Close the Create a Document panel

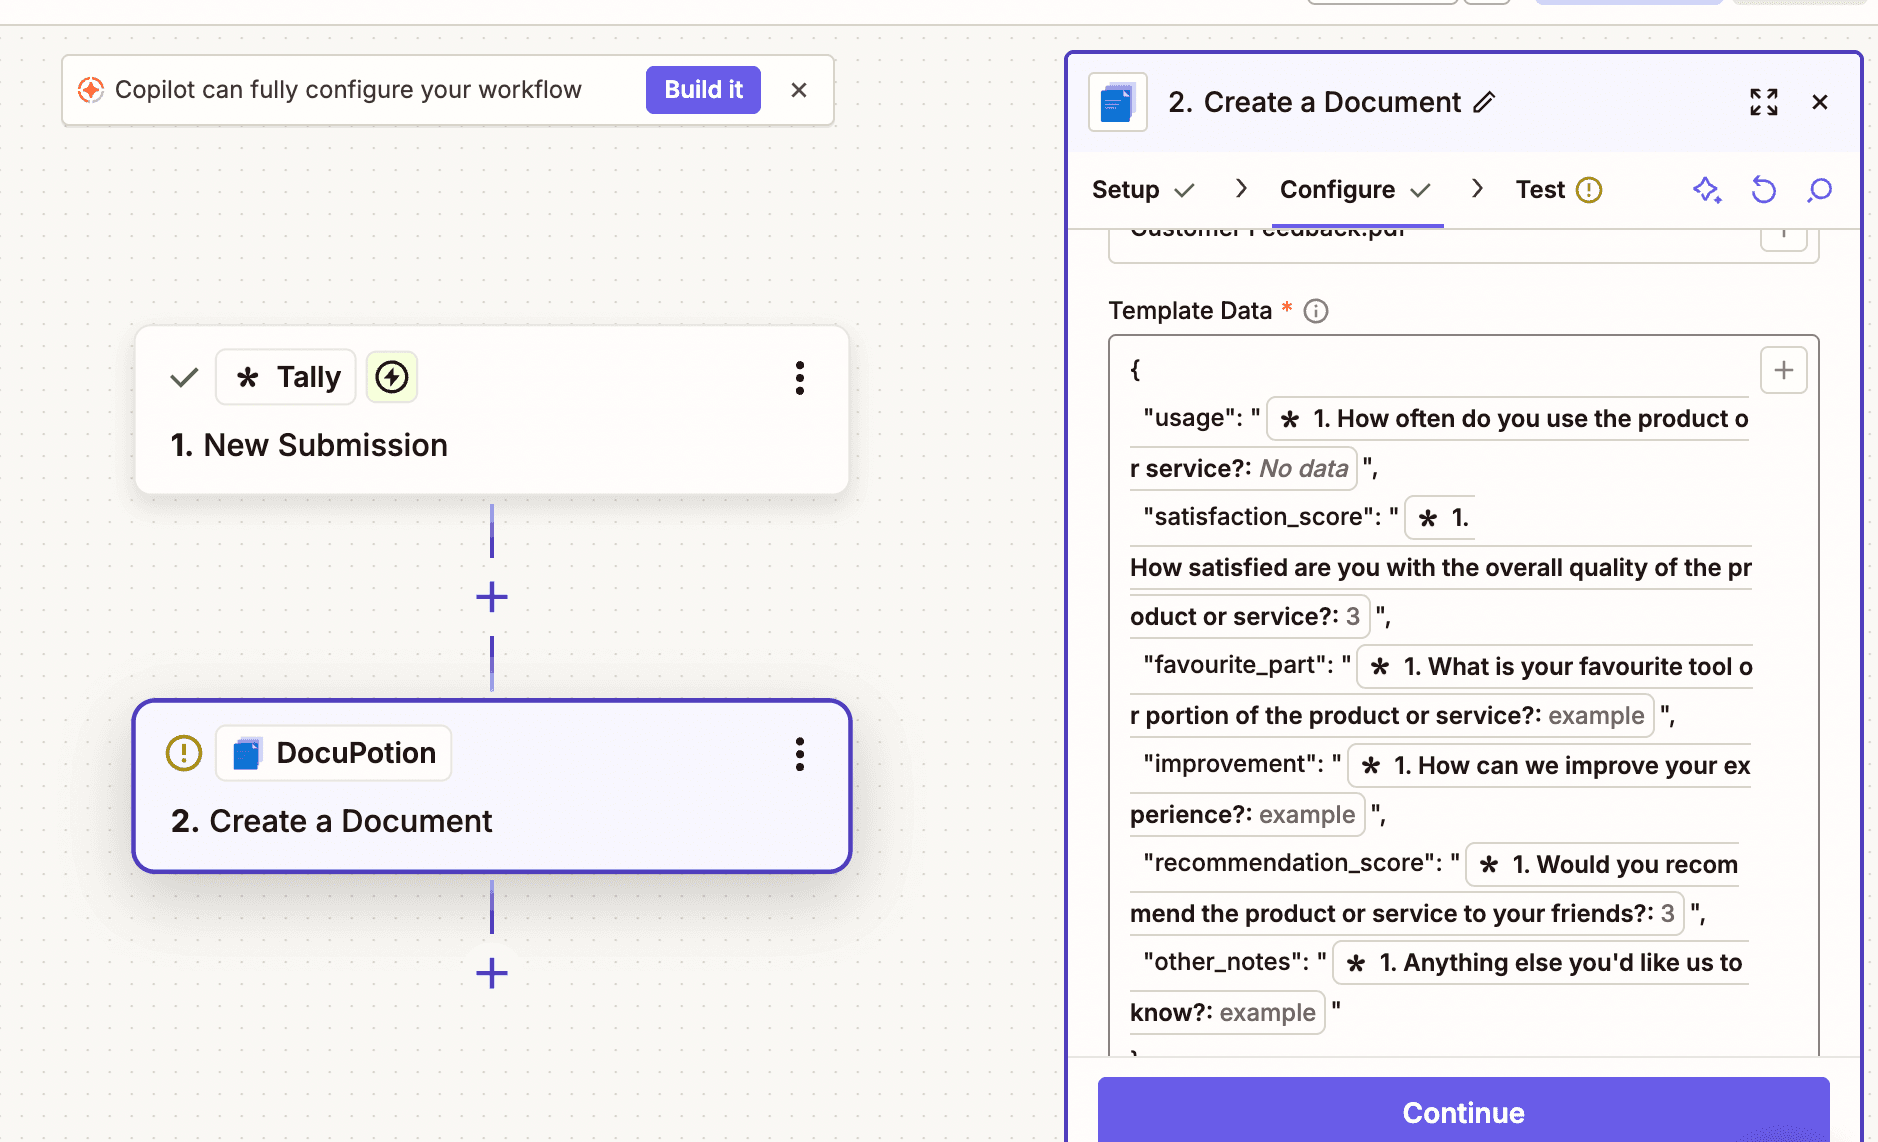1820,102
